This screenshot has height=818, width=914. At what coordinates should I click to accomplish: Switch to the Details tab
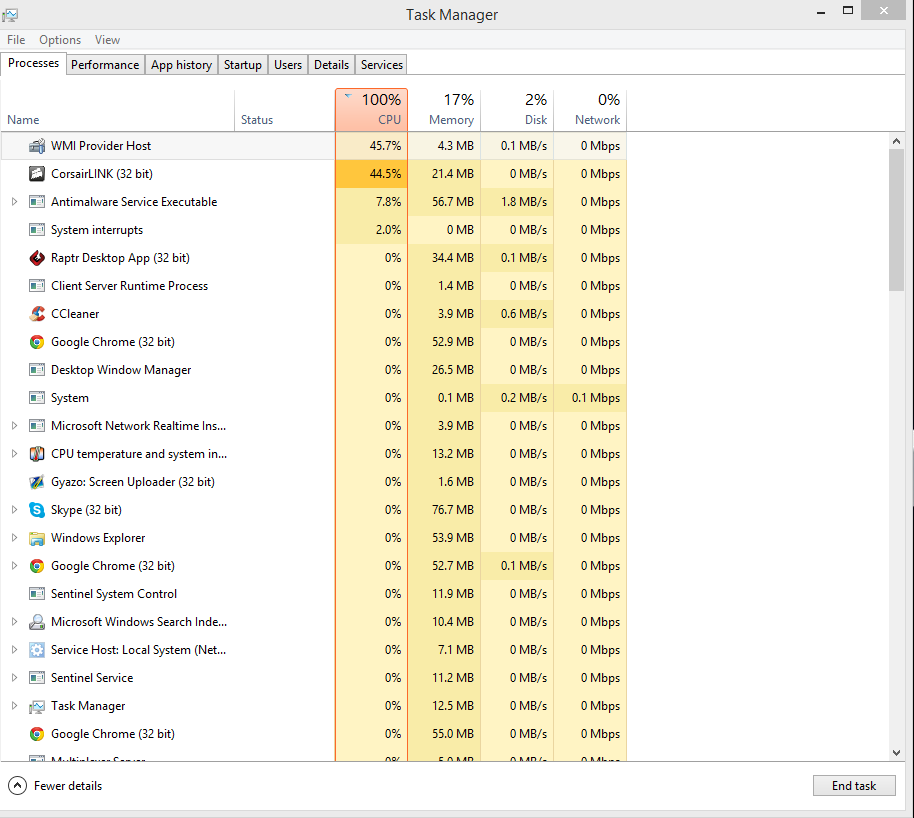(331, 65)
